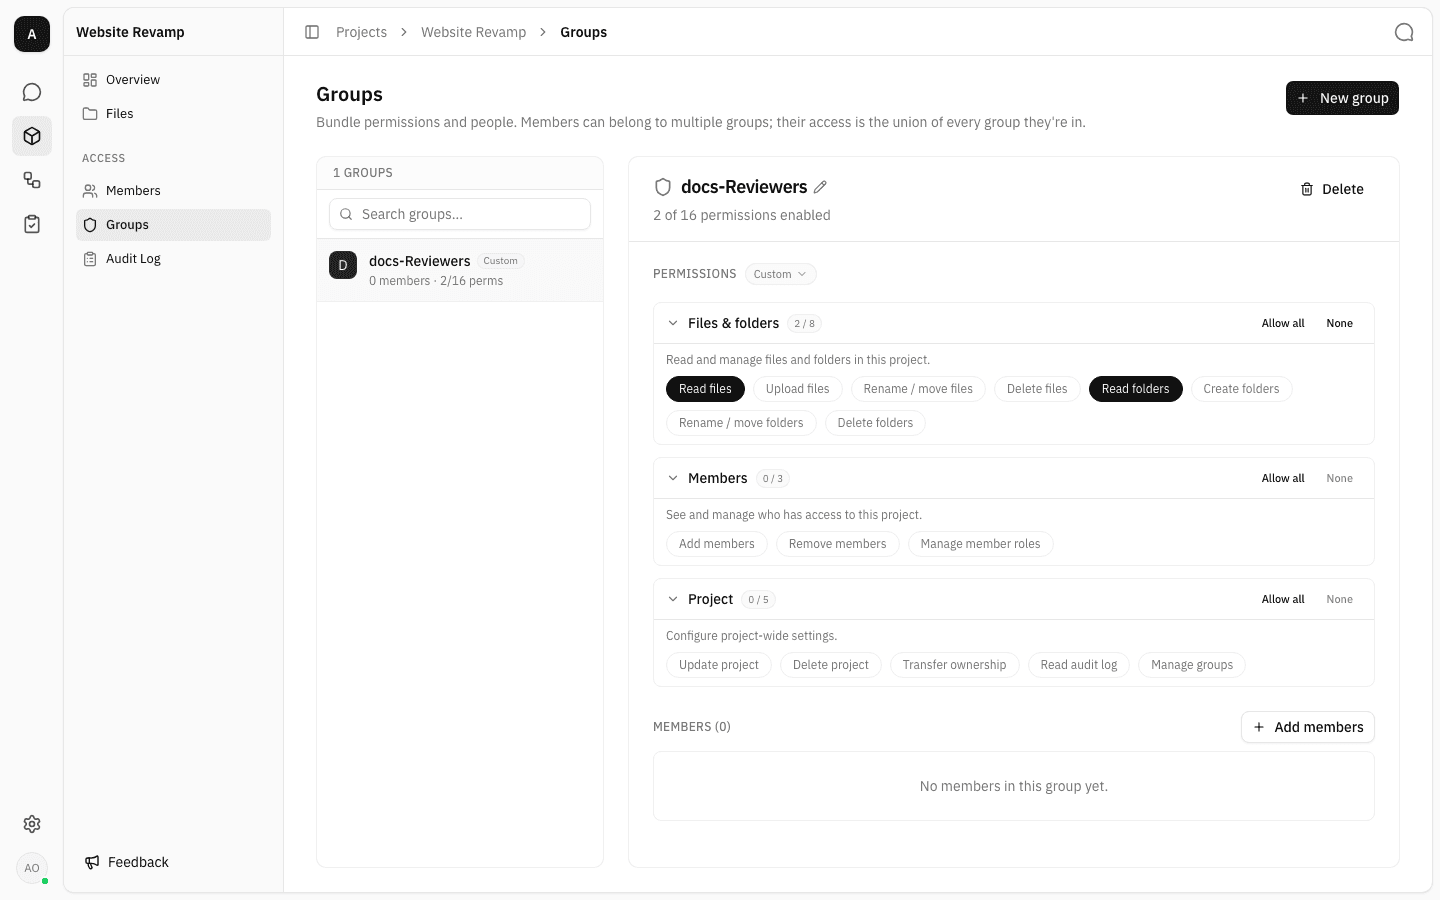This screenshot has height=900, width=1440.
Task: Enable the Transfer ownership permission
Action: pos(954,665)
